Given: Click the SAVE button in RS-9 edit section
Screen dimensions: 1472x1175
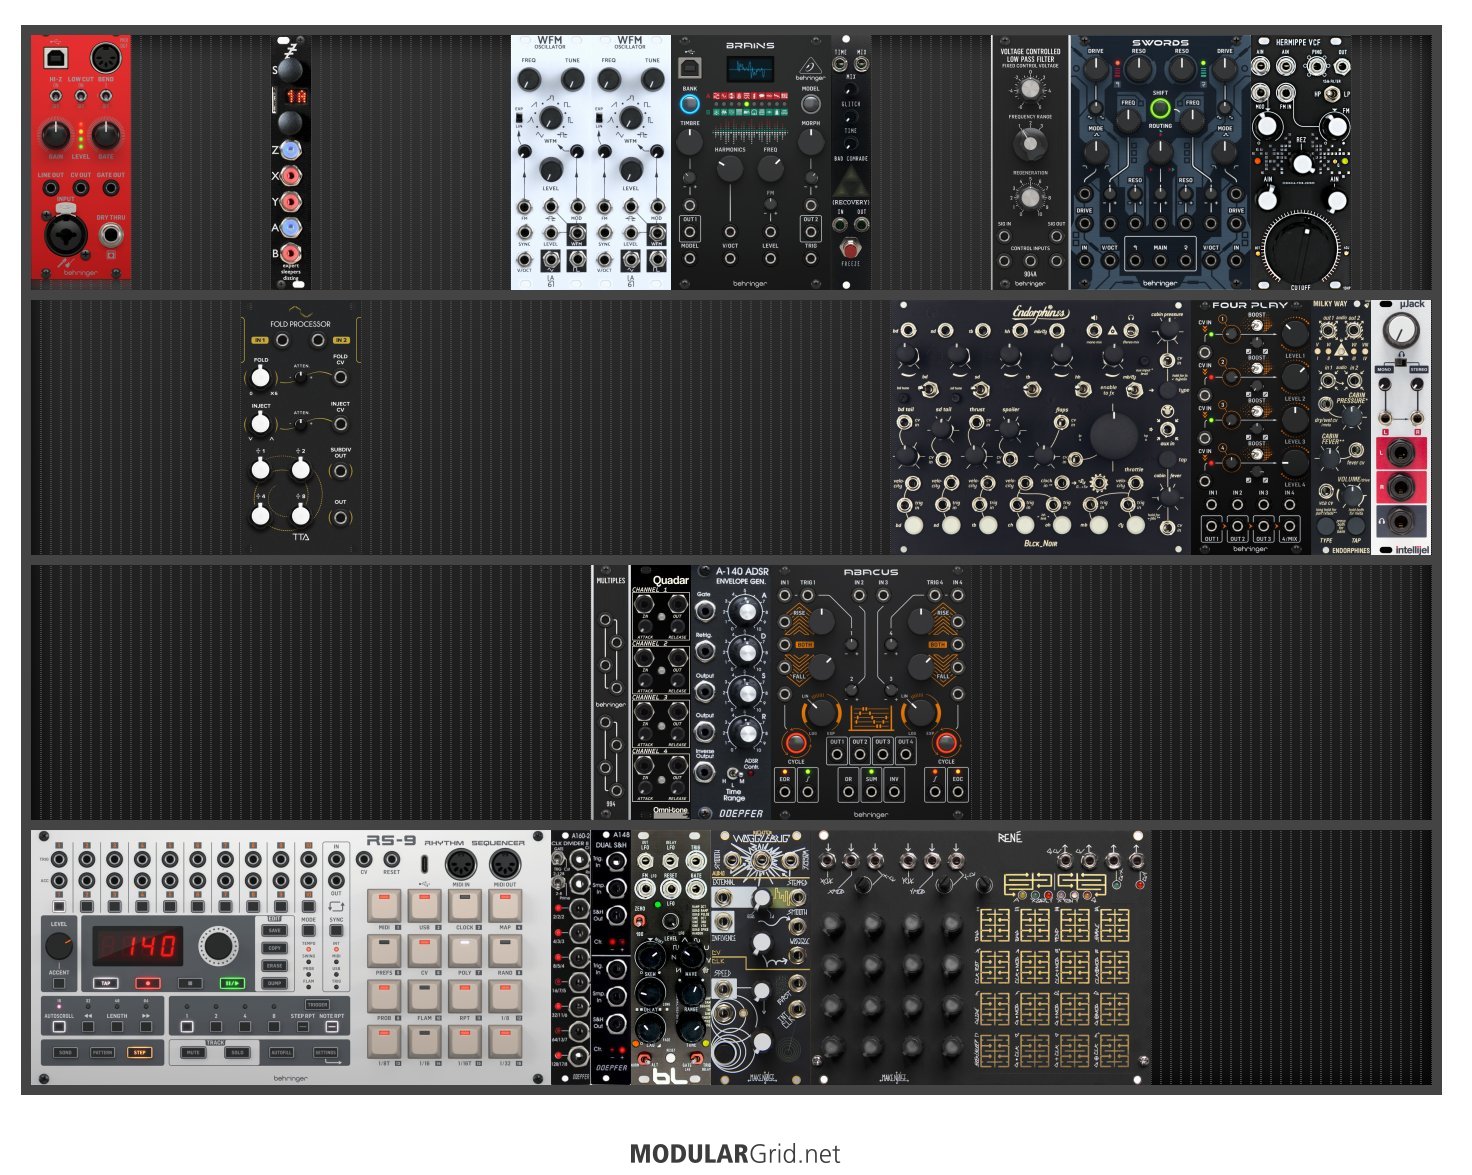Looking at the screenshot, I should pos(275,930).
